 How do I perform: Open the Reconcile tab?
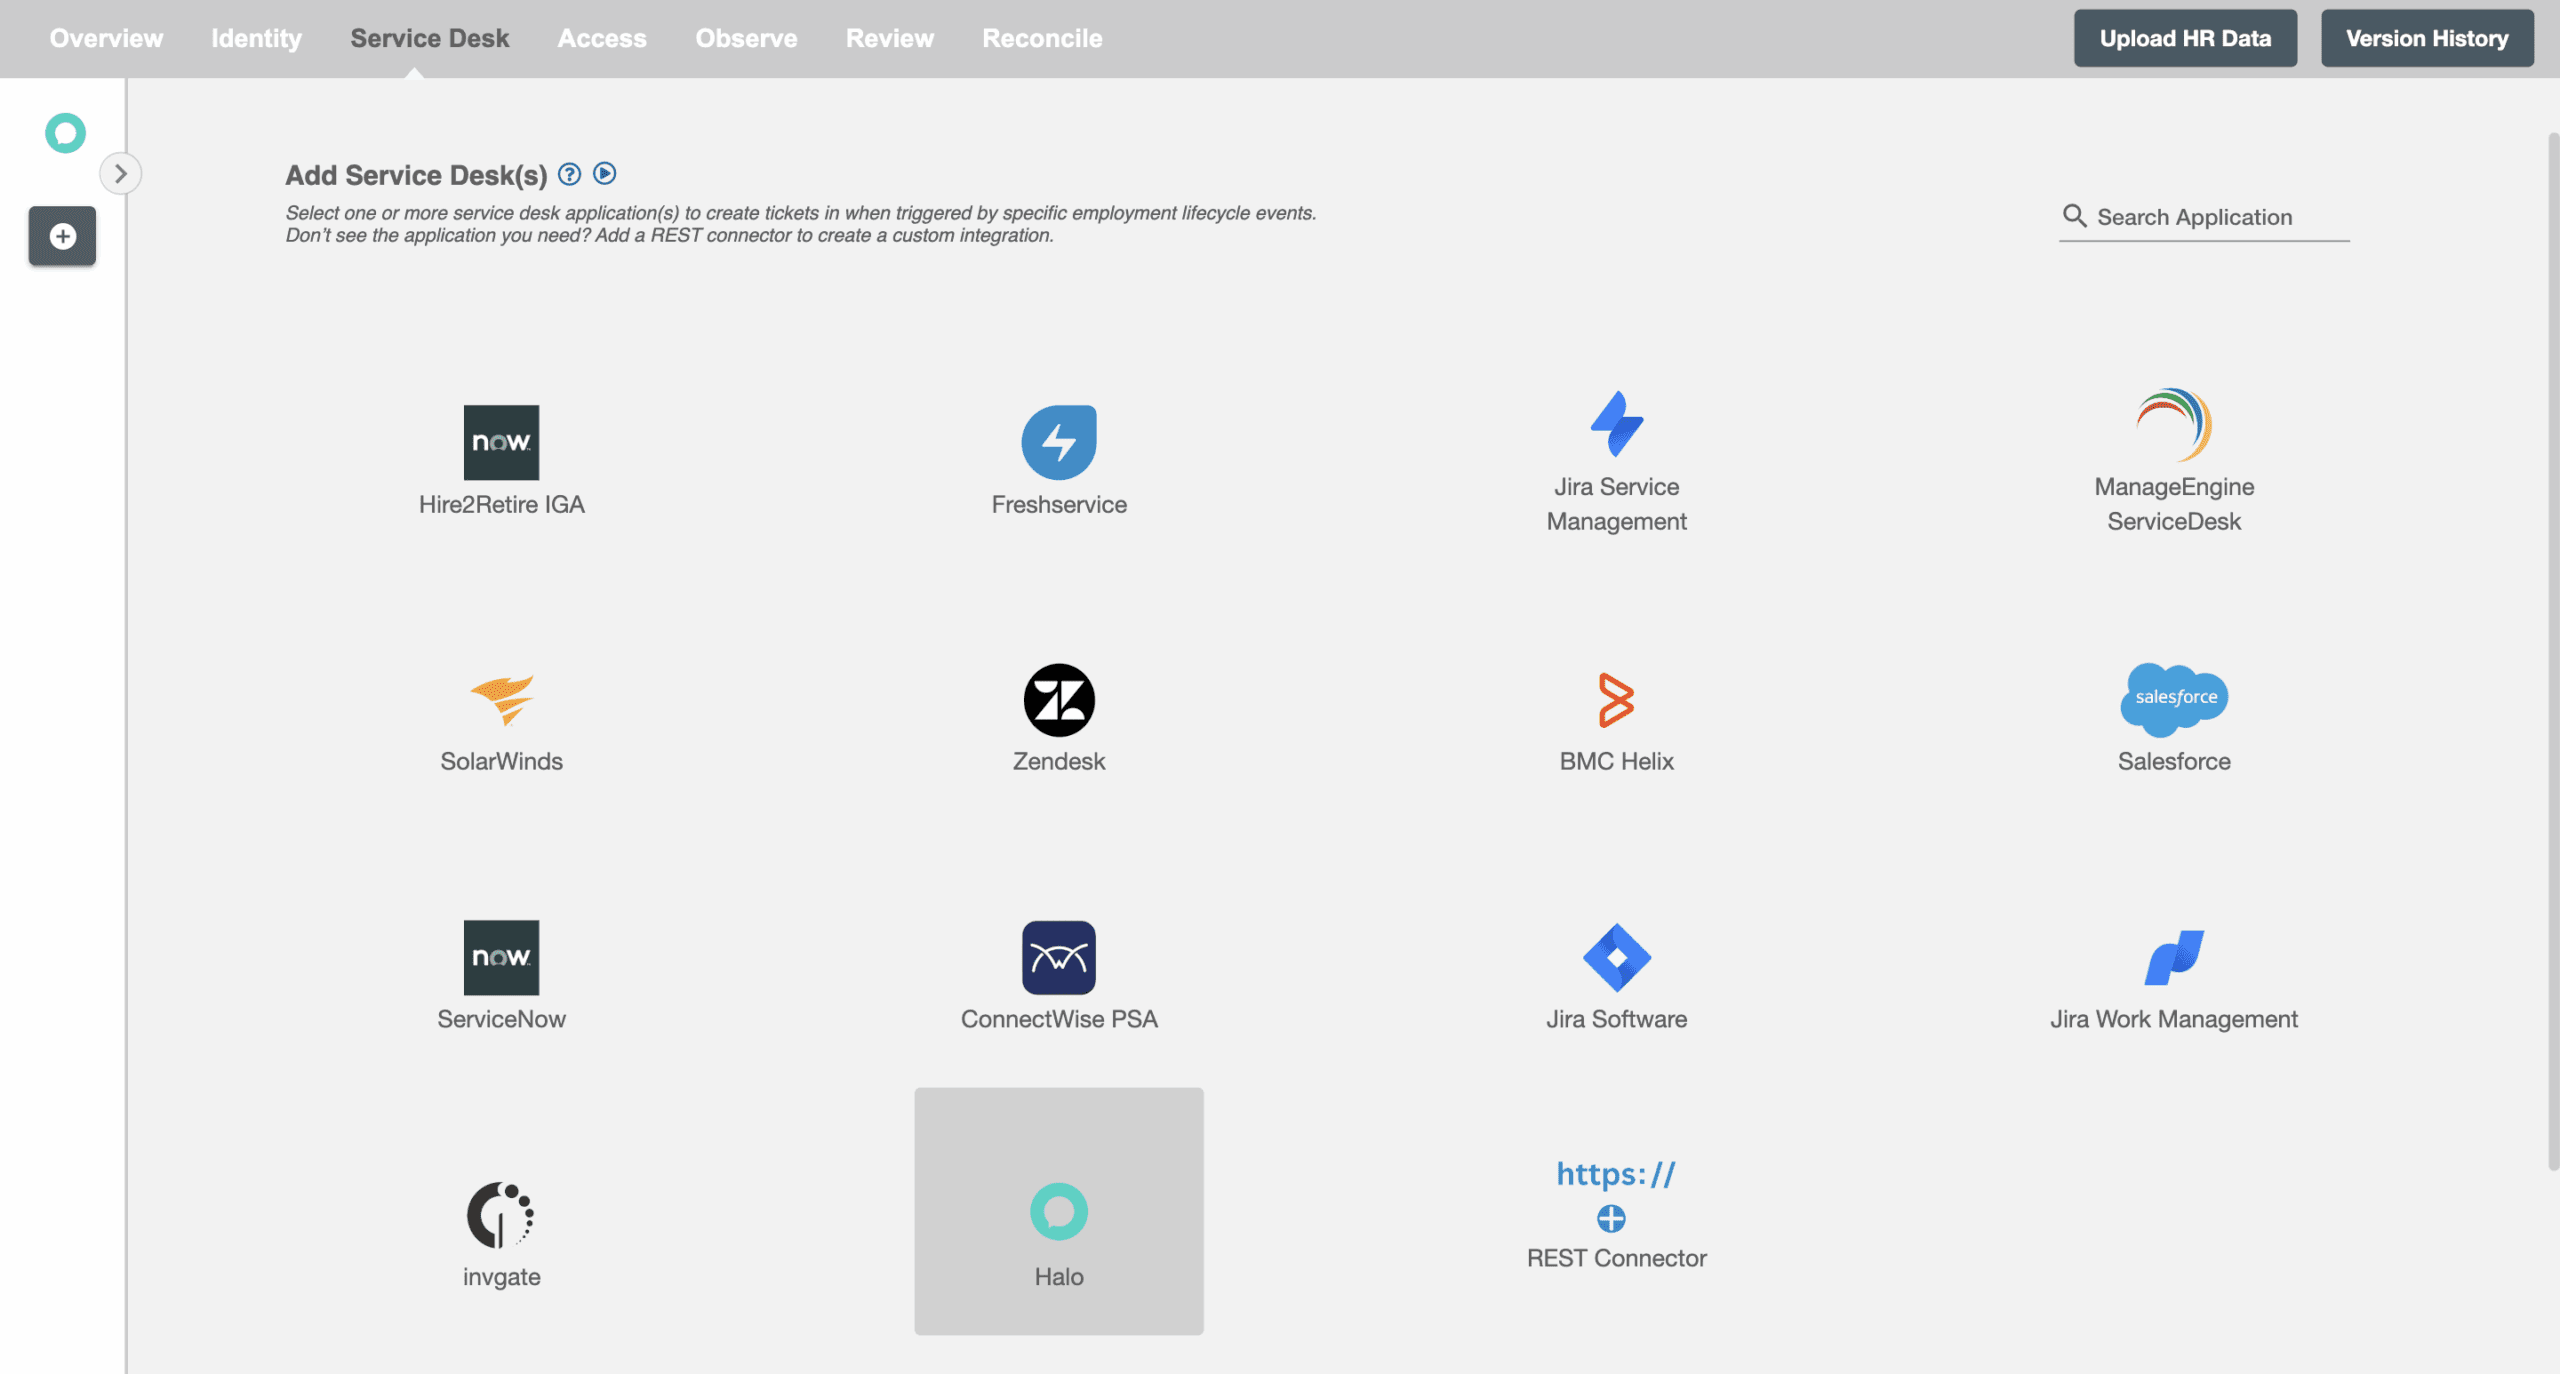click(x=1042, y=38)
